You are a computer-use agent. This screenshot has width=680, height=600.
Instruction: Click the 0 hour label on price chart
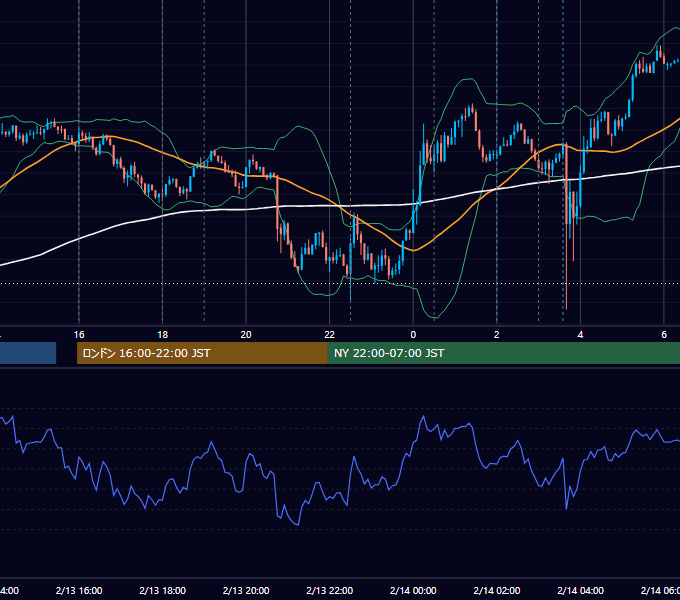[413, 335]
